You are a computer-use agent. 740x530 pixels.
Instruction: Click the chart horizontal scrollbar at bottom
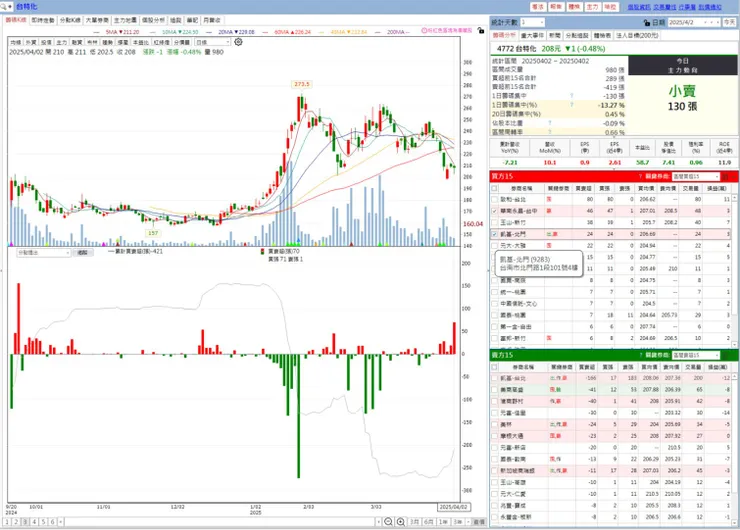(221, 522)
